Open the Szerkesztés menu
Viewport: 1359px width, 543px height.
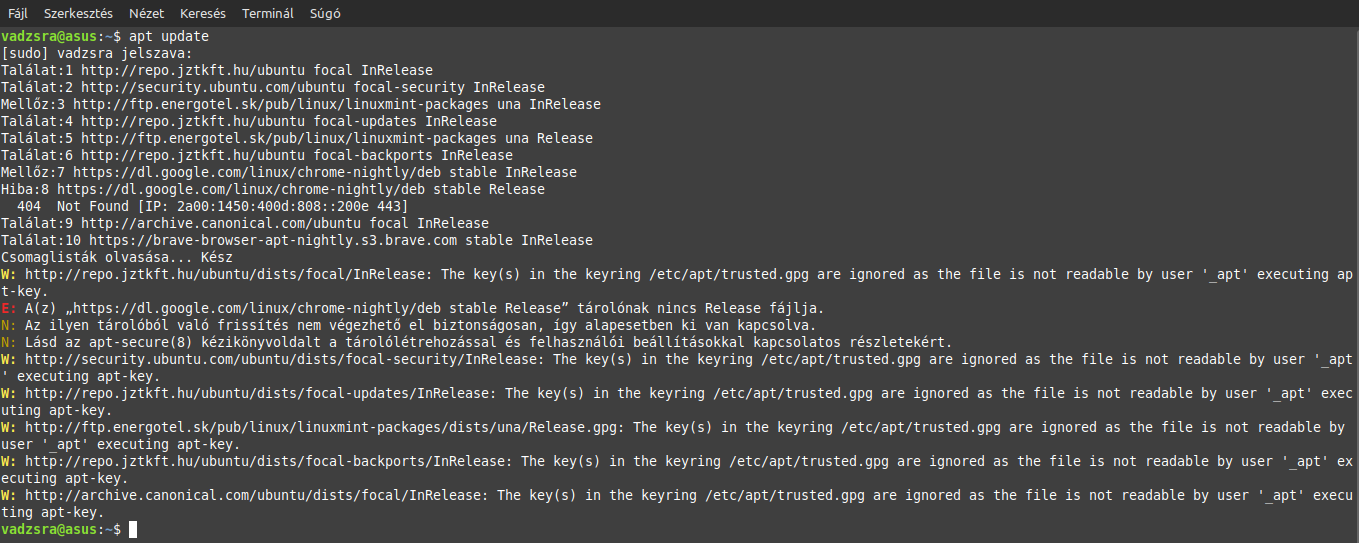click(x=78, y=14)
